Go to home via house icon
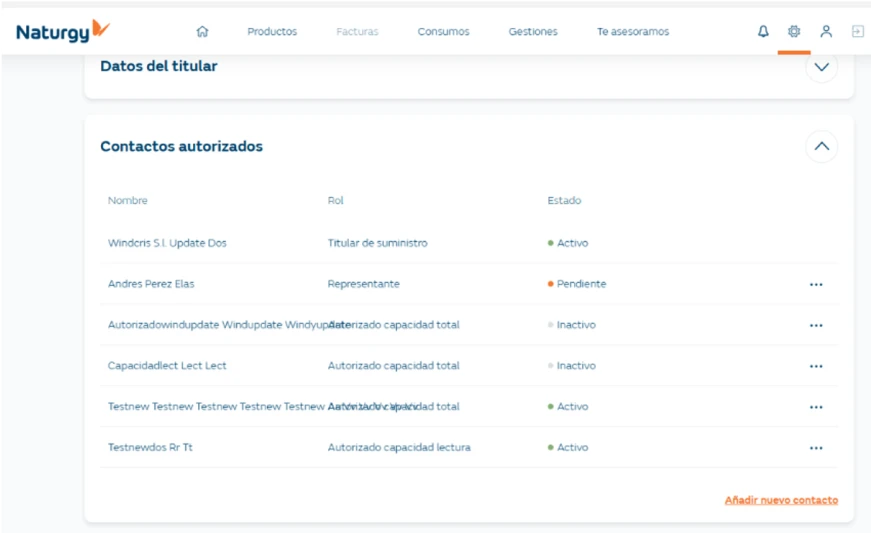 202,32
